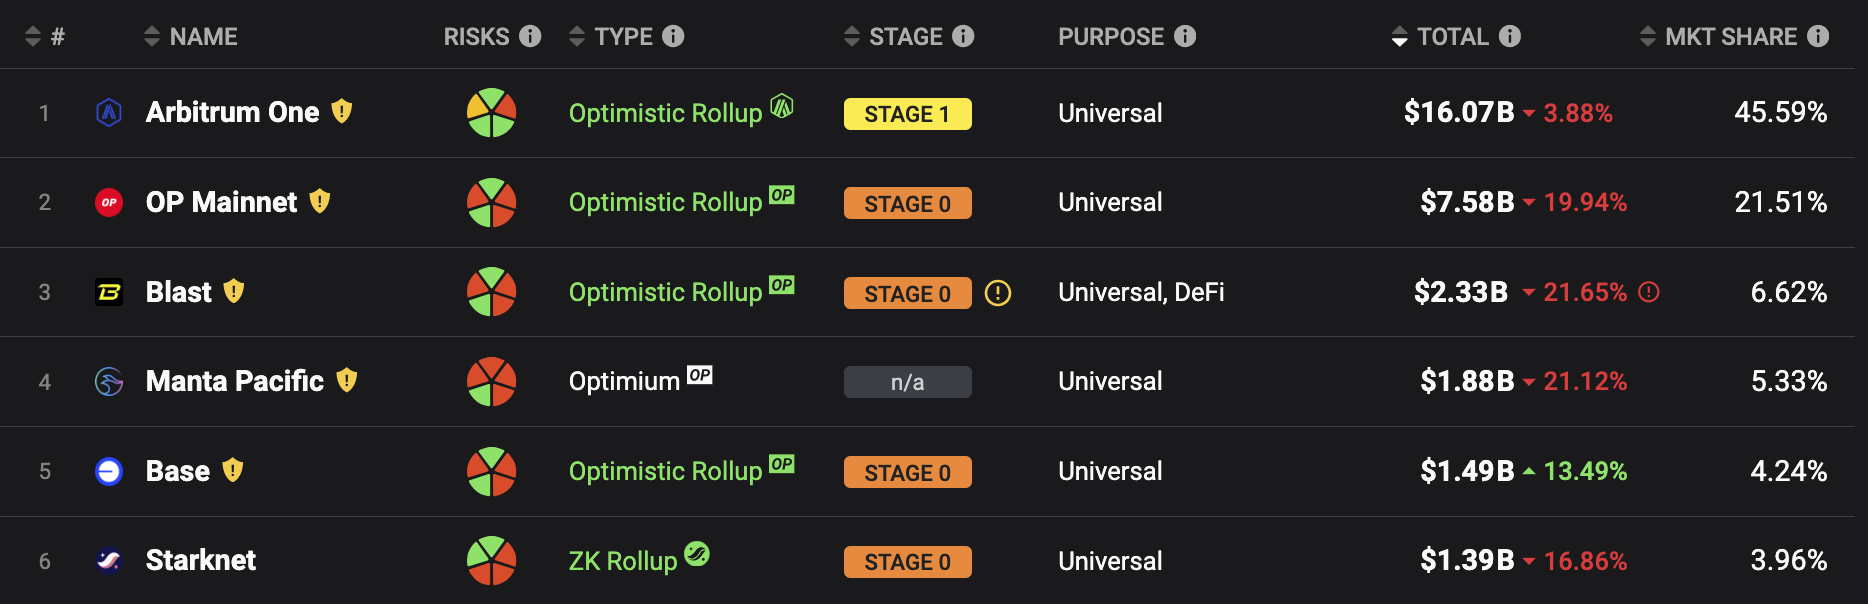Viewport: 1868px width, 604px height.
Task: Click the n/a stage badge for Manta Pacific
Action: point(907,382)
